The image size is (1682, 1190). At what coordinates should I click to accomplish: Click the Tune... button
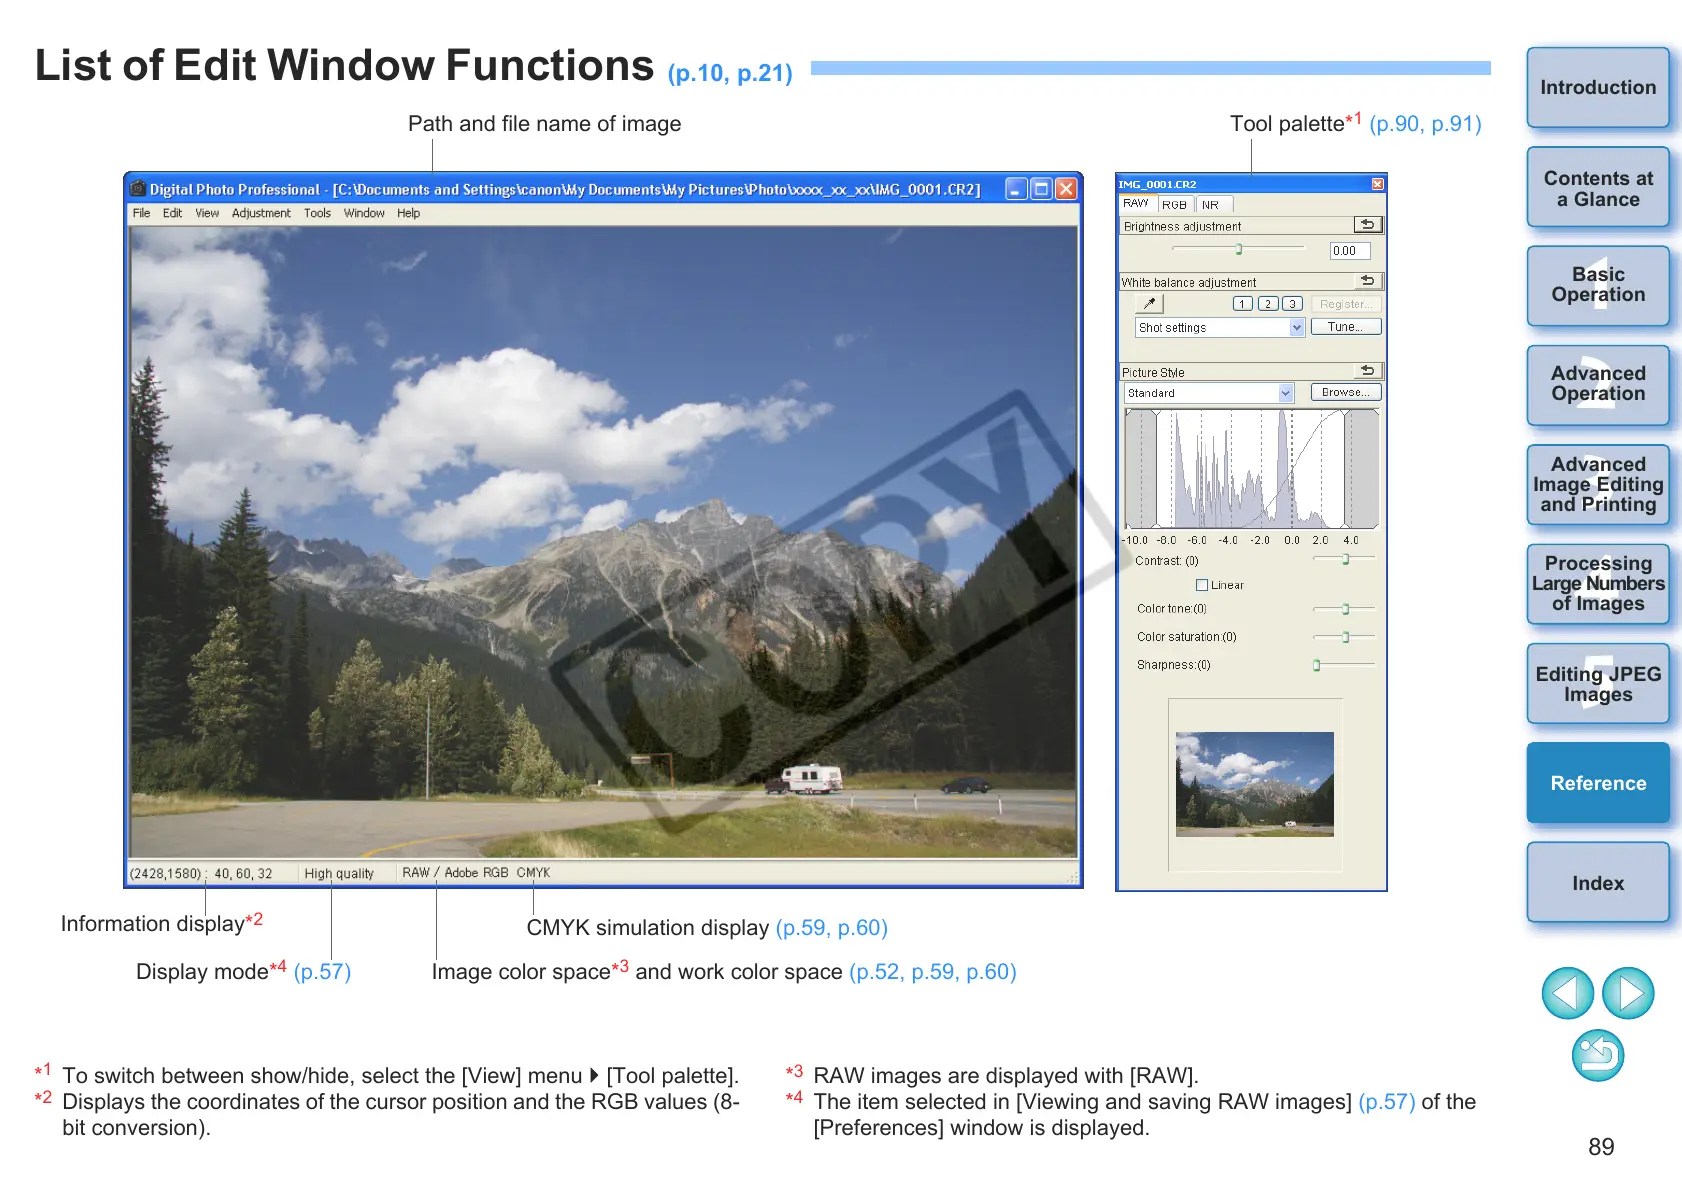click(1345, 327)
